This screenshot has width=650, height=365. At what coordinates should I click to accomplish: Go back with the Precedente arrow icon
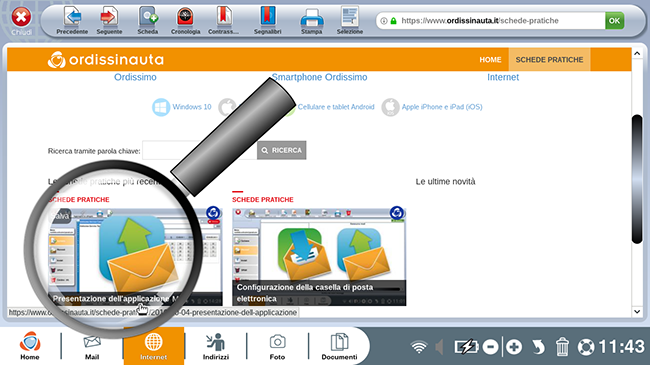[x=72, y=17]
